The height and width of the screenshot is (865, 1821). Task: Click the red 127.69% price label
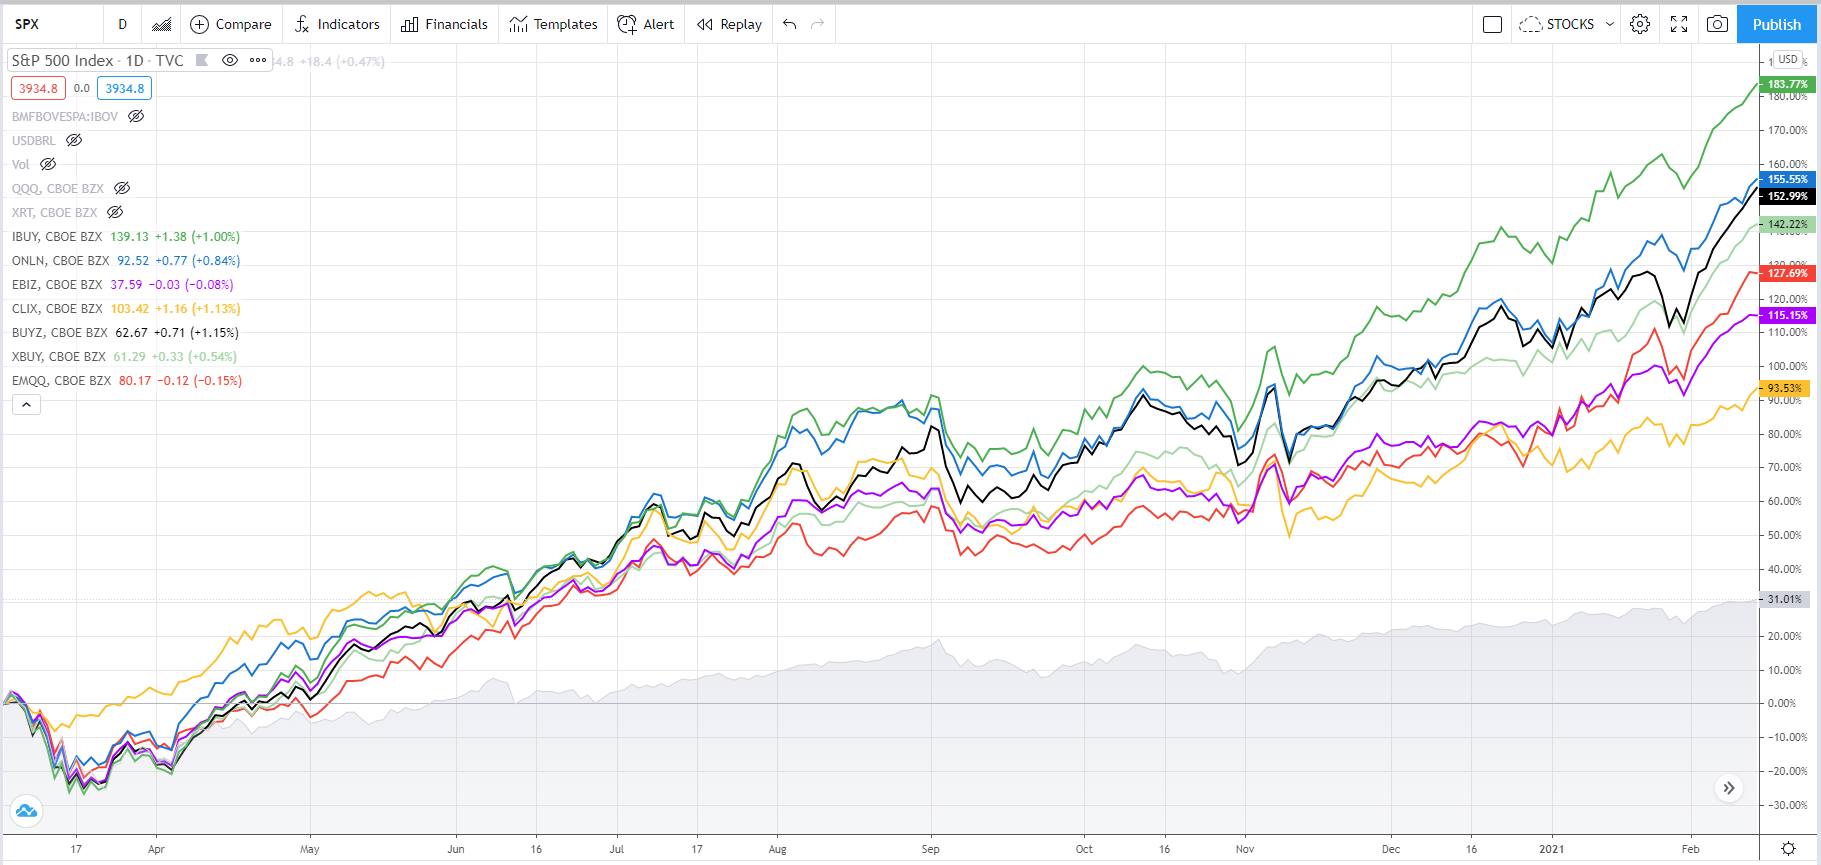click(1788, 273)
